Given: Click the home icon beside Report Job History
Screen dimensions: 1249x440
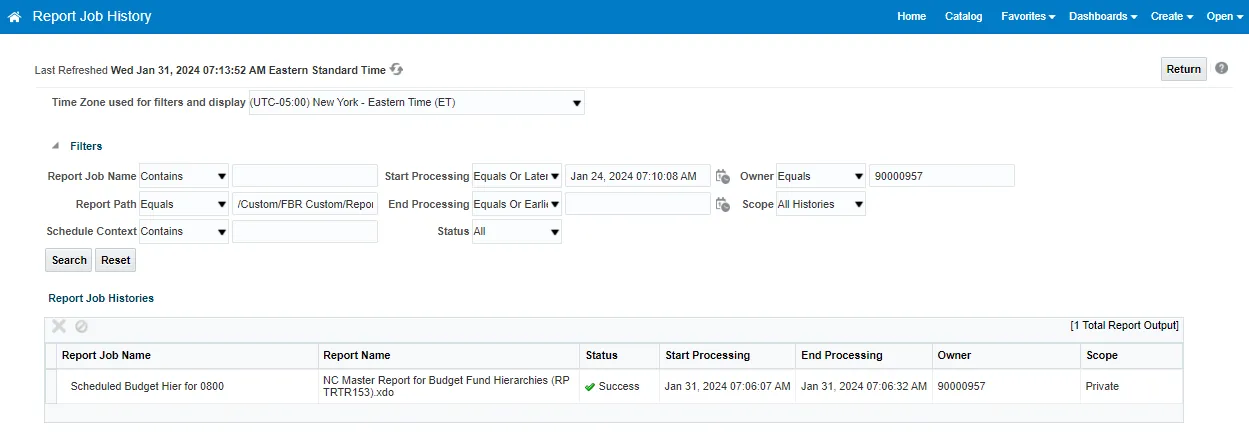Looking at the screenshot, I should click(x=15, y=17).
